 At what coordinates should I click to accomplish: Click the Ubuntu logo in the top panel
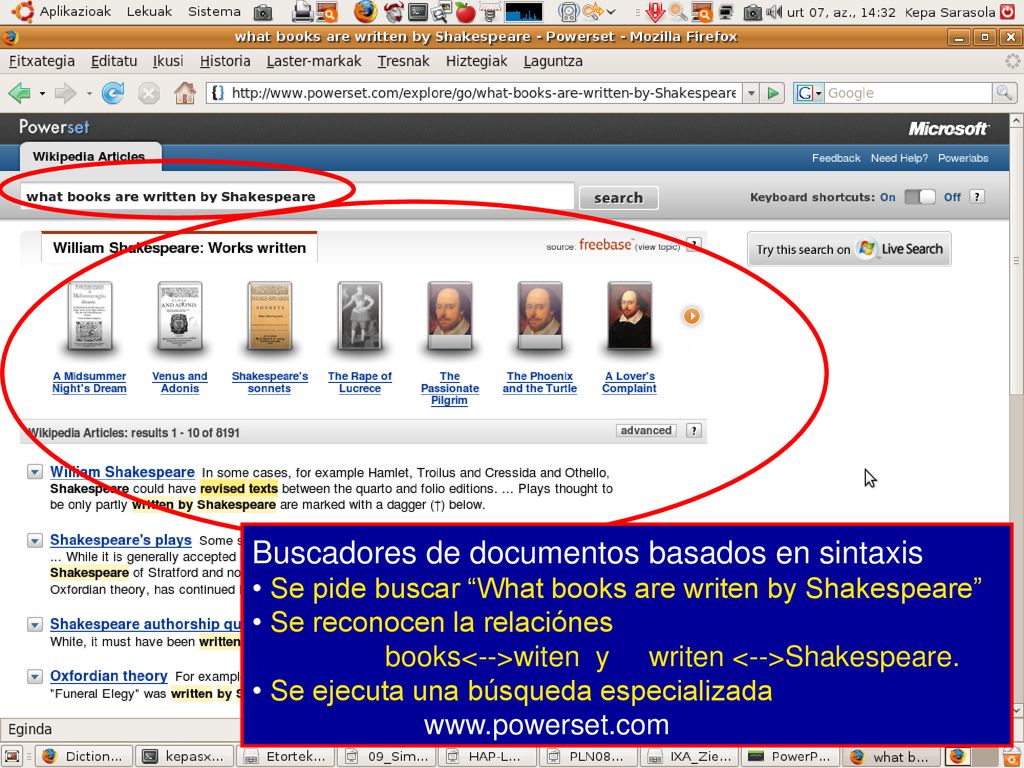tap(22, 11)
